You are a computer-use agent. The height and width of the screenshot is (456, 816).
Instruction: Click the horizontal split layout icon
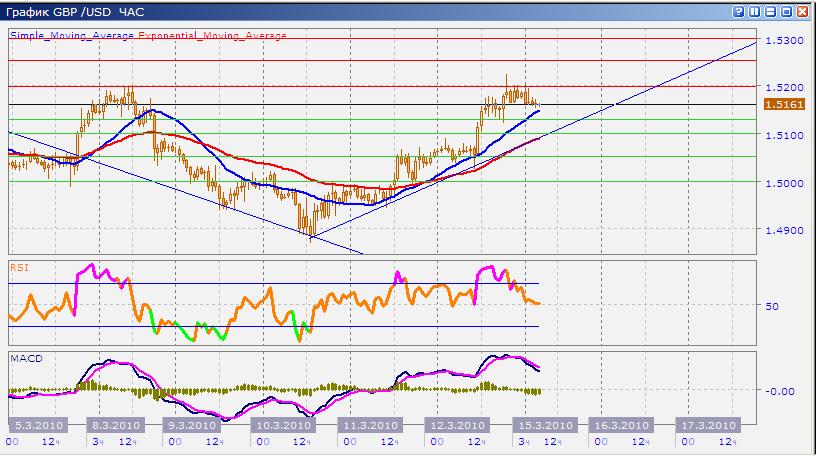pyautogui.click(x=770, y=11)
